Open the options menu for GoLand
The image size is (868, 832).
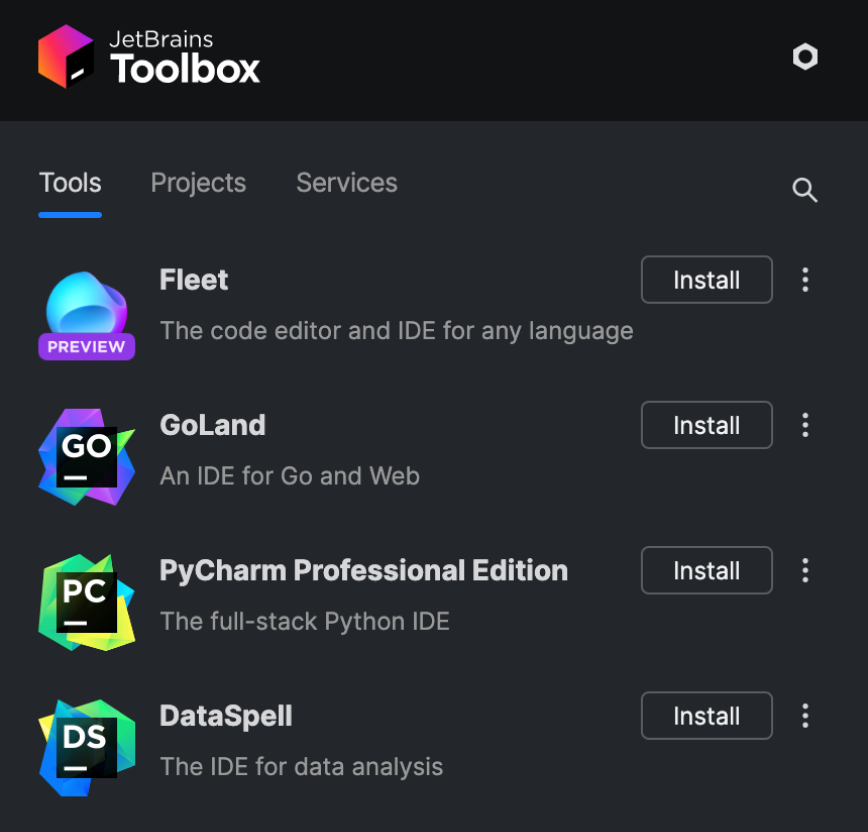tap(805, 425)
